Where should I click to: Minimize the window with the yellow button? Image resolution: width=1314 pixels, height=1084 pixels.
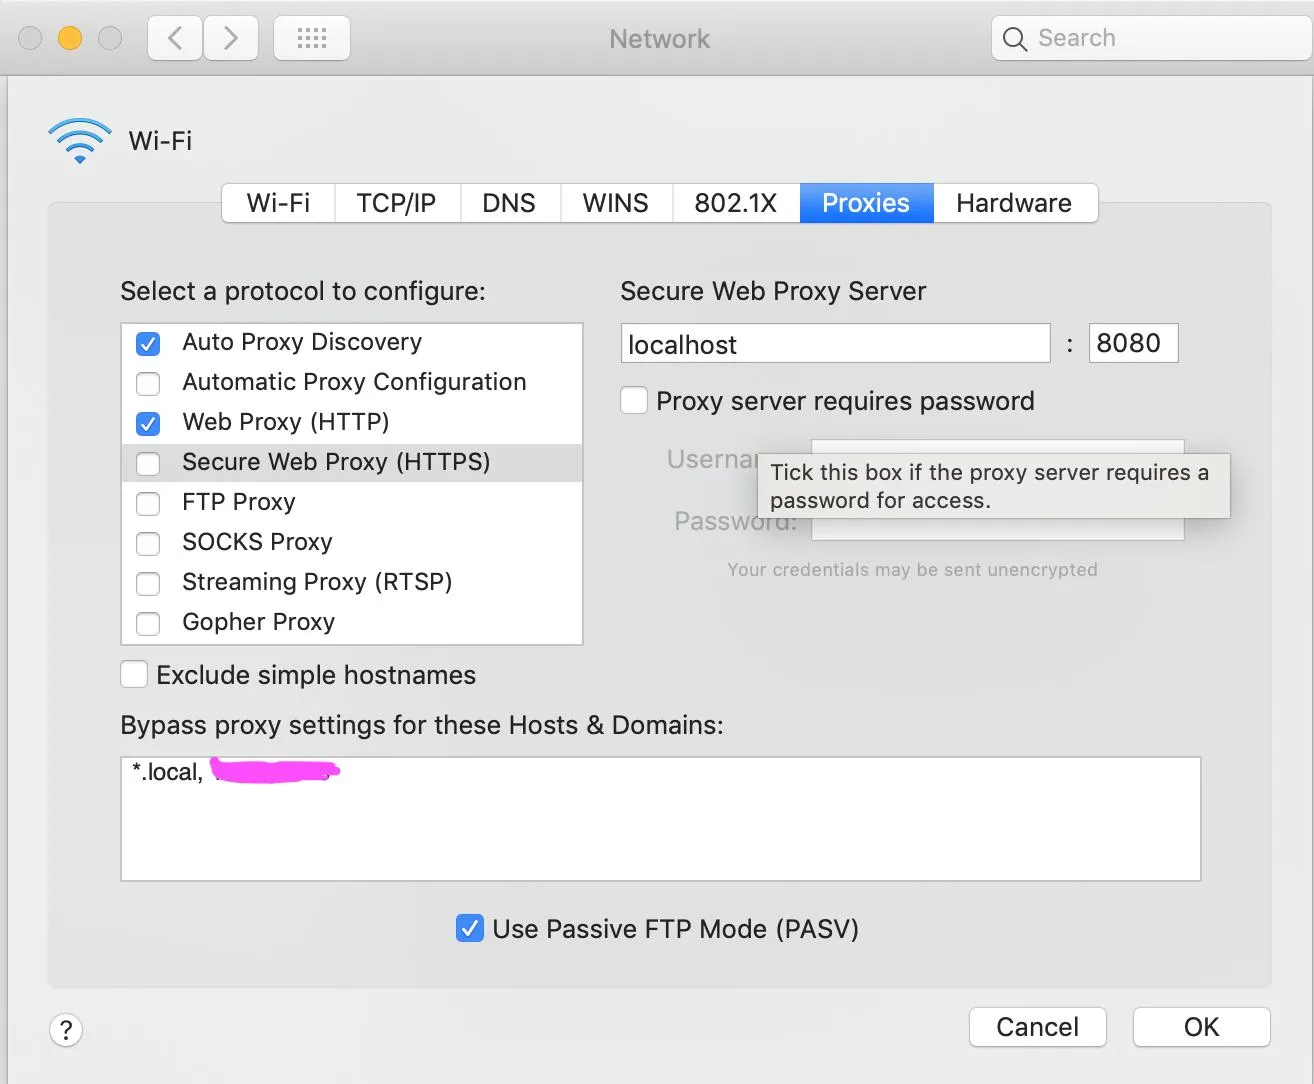[x=70, y=38]
